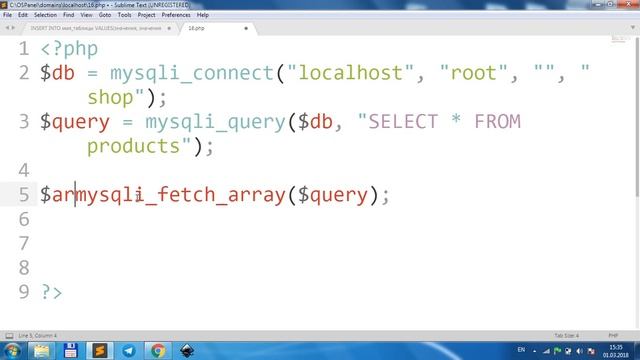
Task: Place cursor in mysqli_fetch_array text
Action: coord(181,195)
